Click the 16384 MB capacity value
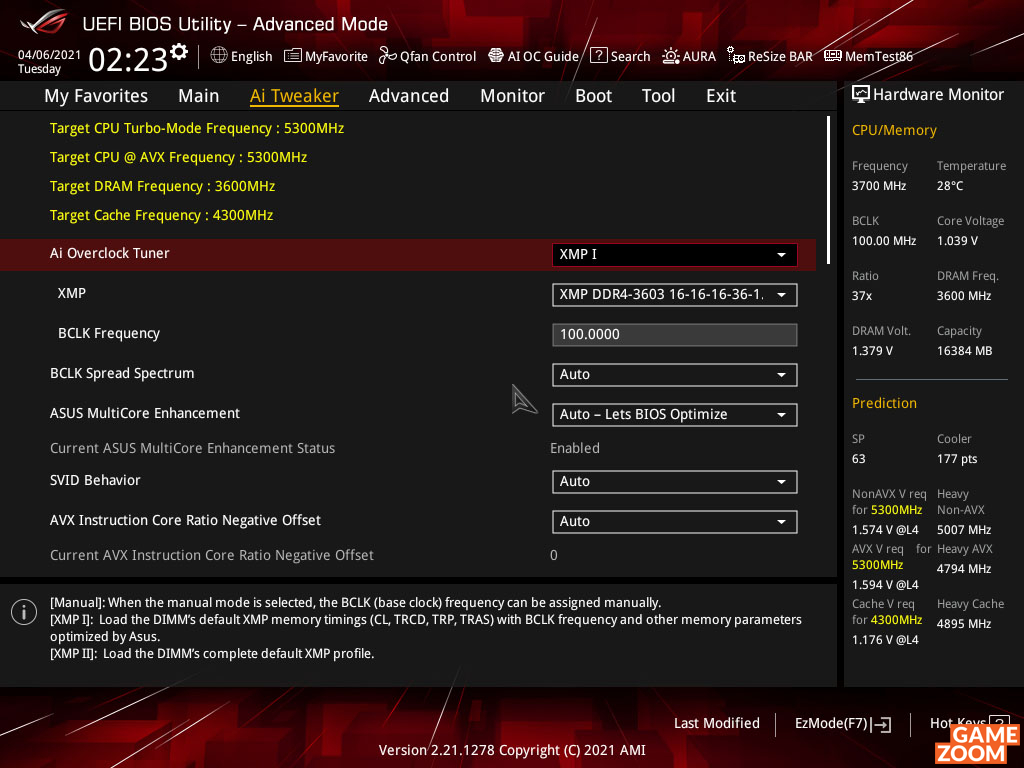1024x768 pixels. [x=965, y=351]
